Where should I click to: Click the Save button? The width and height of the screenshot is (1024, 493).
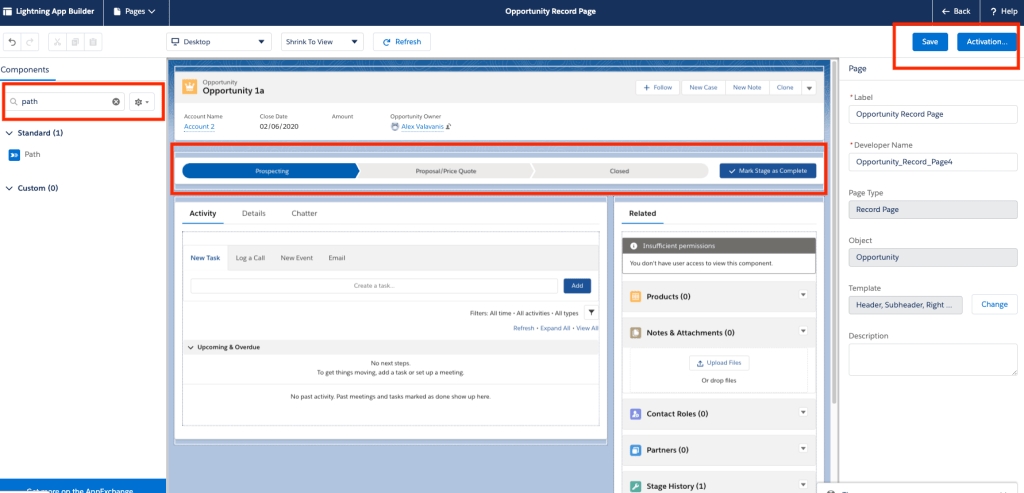click(929, 42)
